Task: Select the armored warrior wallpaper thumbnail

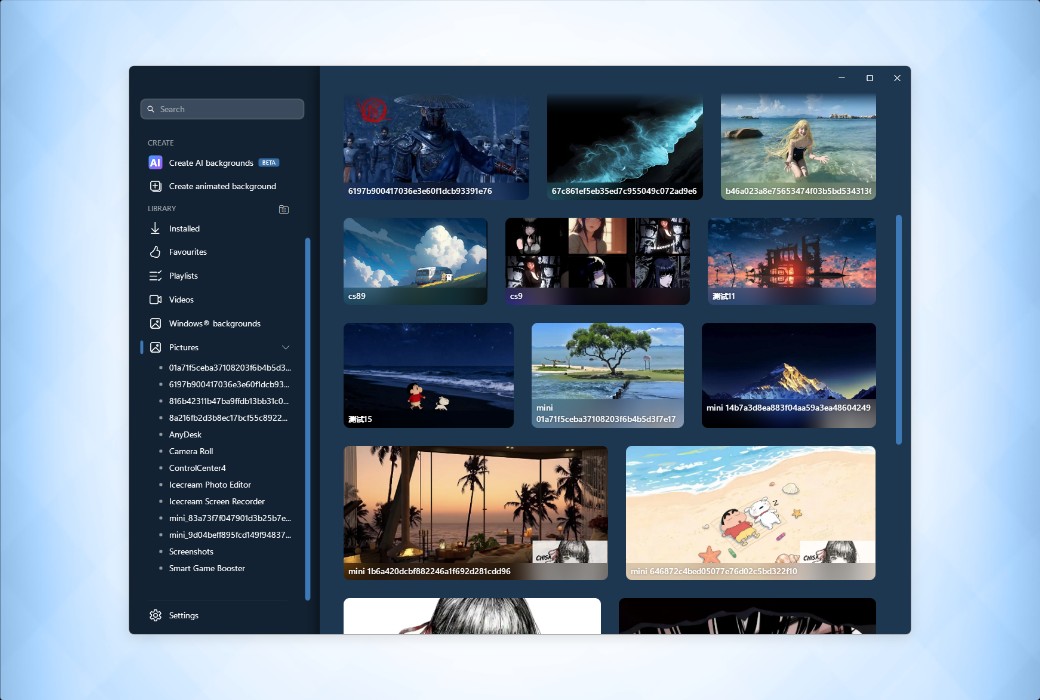Action: 436,147
